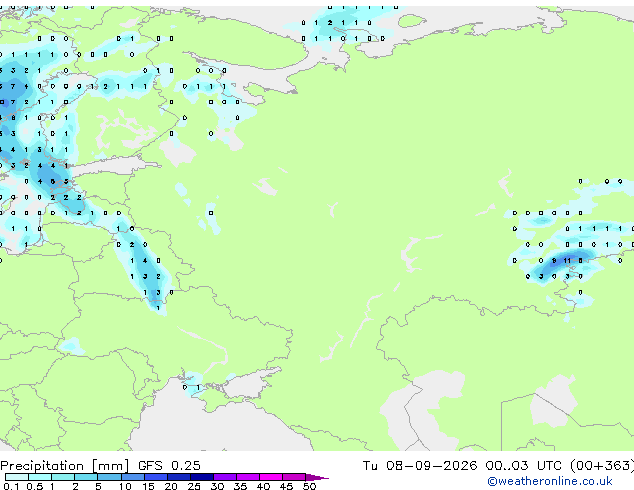
Task: Click the legend label '40'
Action: (x=263, y=486)
